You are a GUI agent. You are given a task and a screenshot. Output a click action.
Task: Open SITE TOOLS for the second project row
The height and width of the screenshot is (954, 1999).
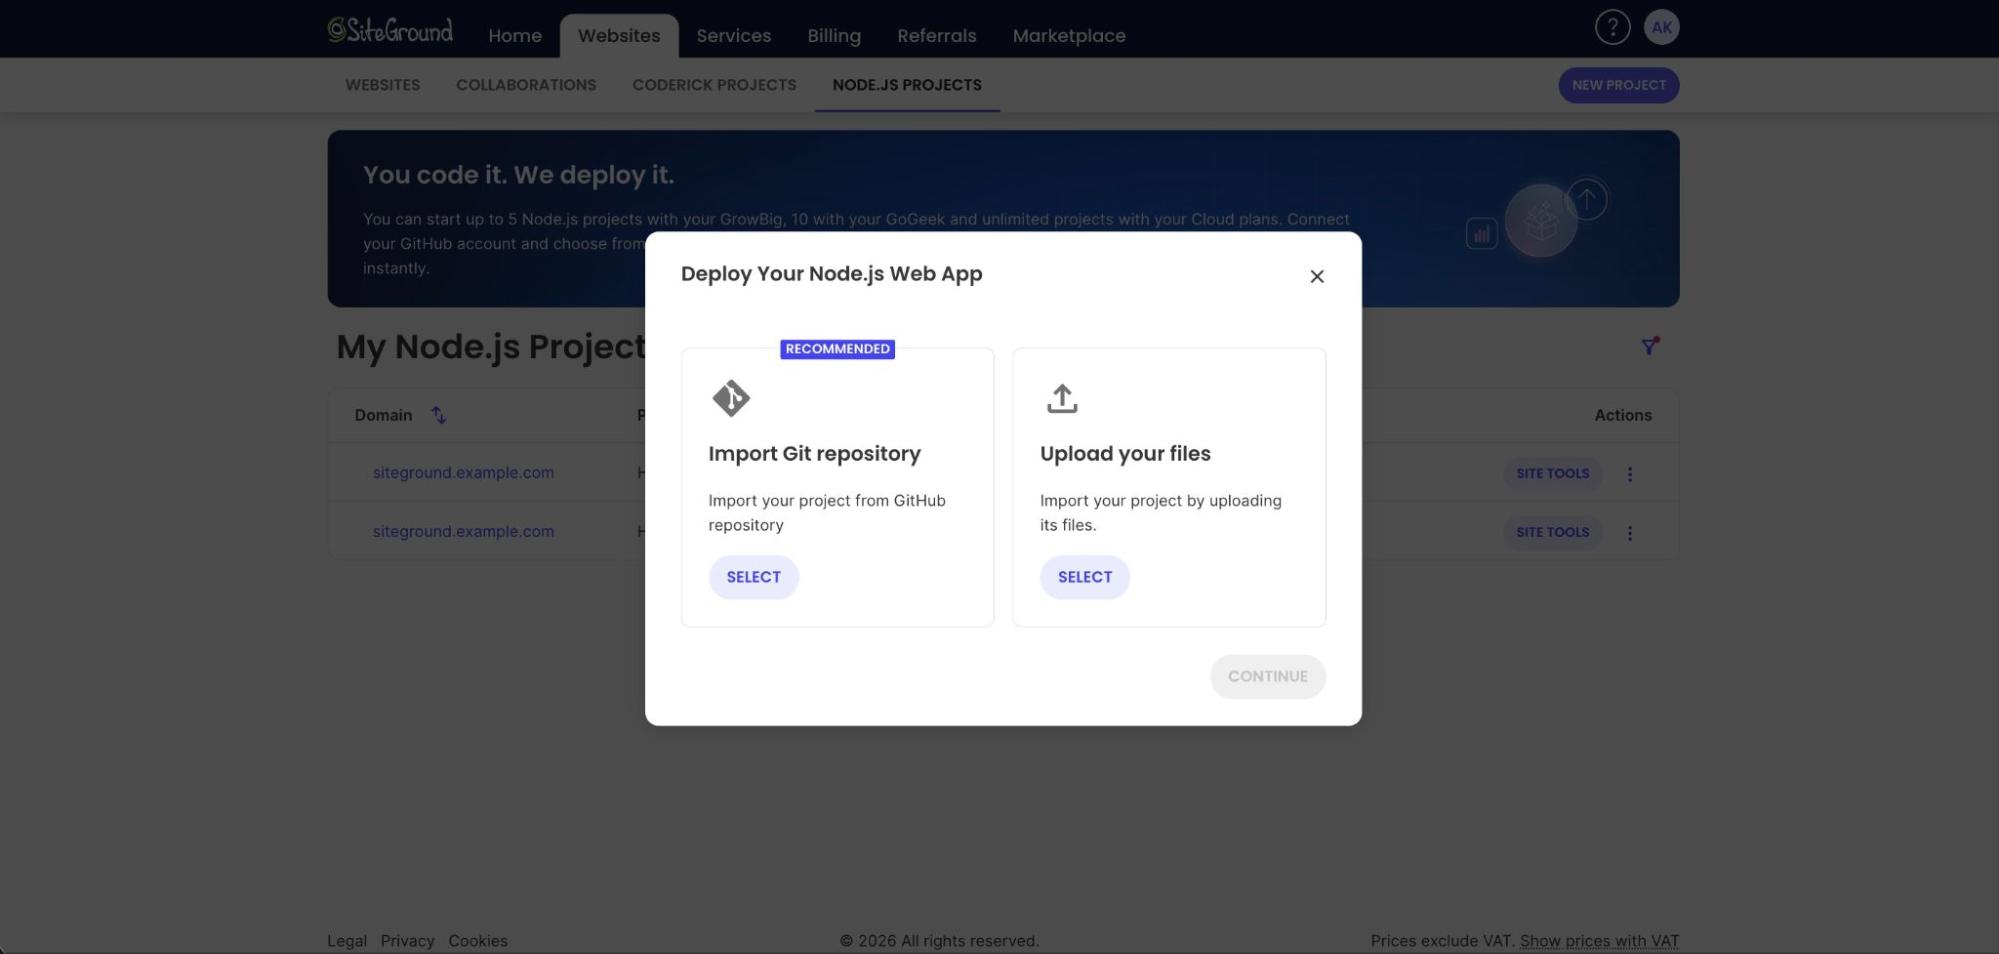point(1552,533)
